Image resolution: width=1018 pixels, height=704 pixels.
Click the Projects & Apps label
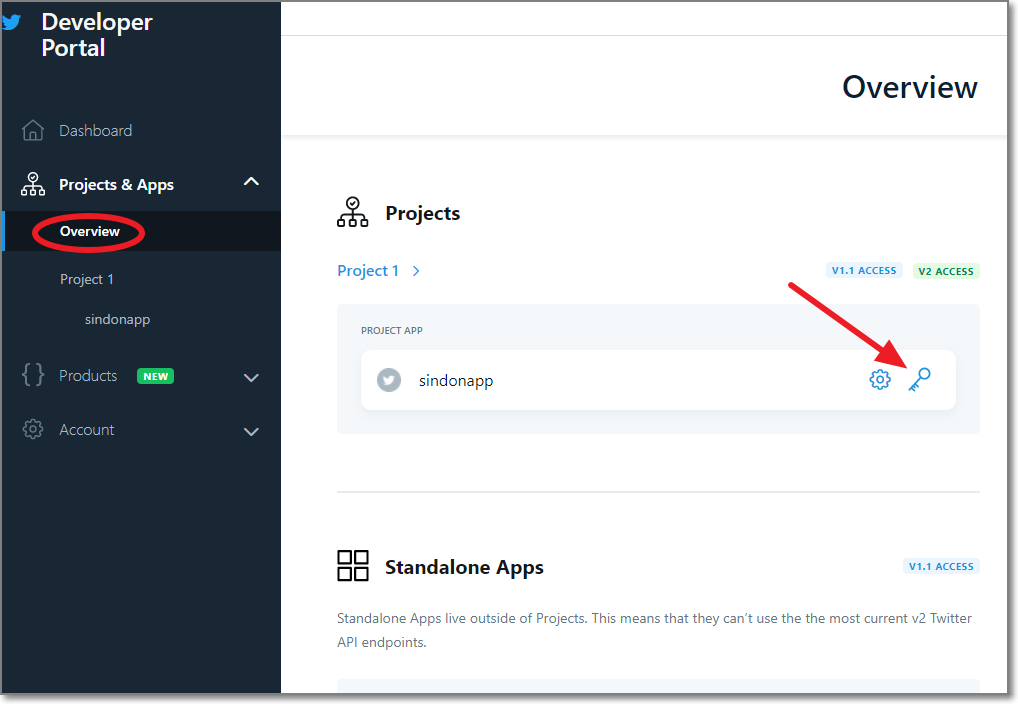pos(116,185)
